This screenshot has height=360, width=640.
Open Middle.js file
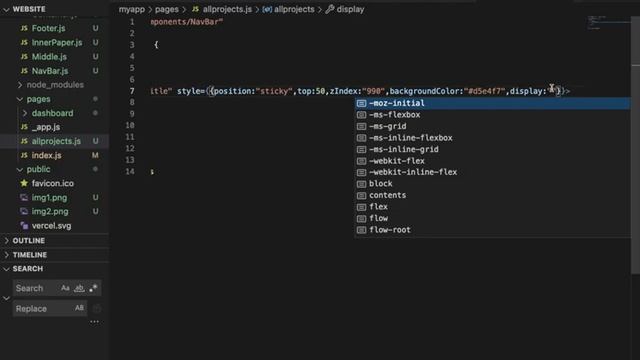(x=49, y=57)
